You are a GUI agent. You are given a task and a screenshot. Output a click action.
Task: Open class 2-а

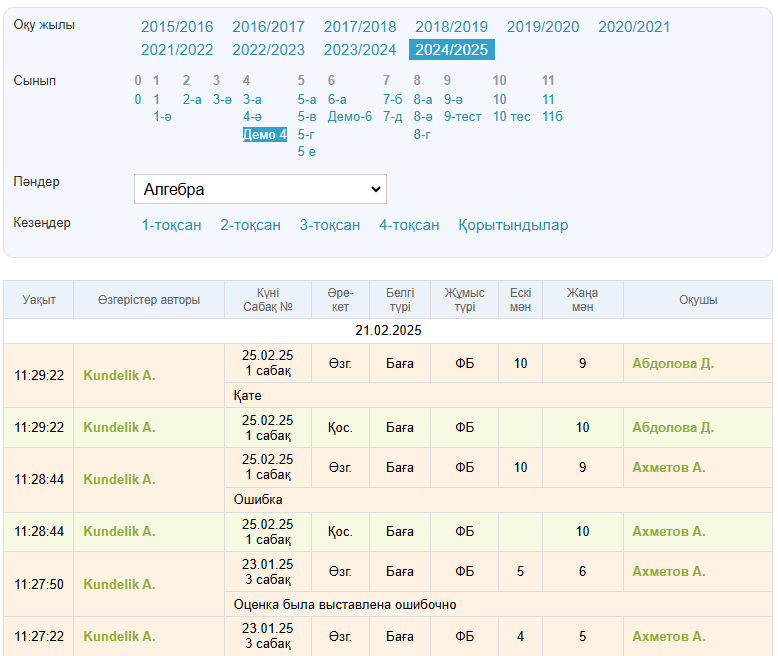click(x=192, y=99)
